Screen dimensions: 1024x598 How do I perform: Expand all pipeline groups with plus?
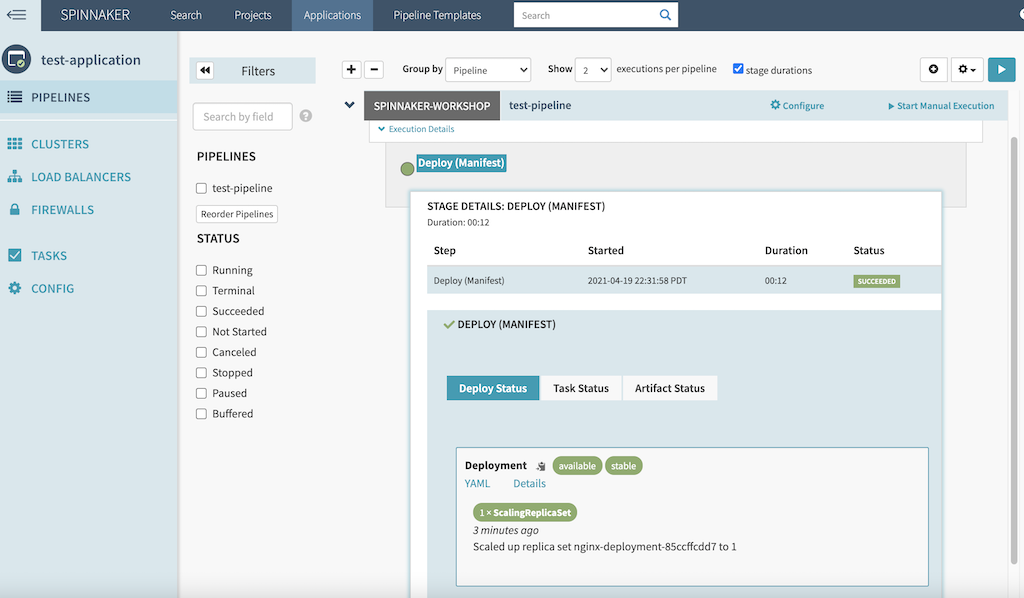351,69
